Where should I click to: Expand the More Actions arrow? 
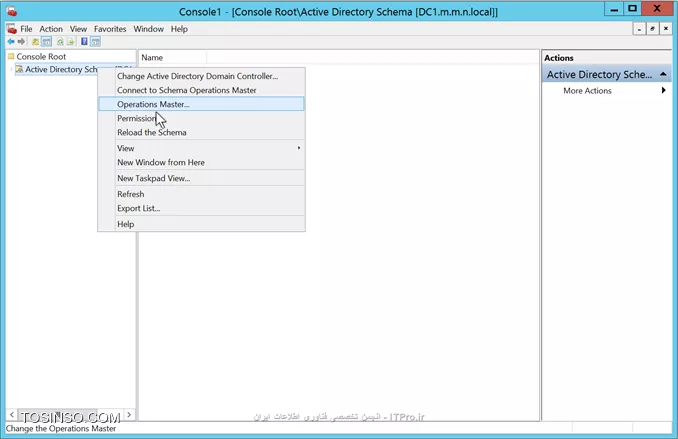663,90
